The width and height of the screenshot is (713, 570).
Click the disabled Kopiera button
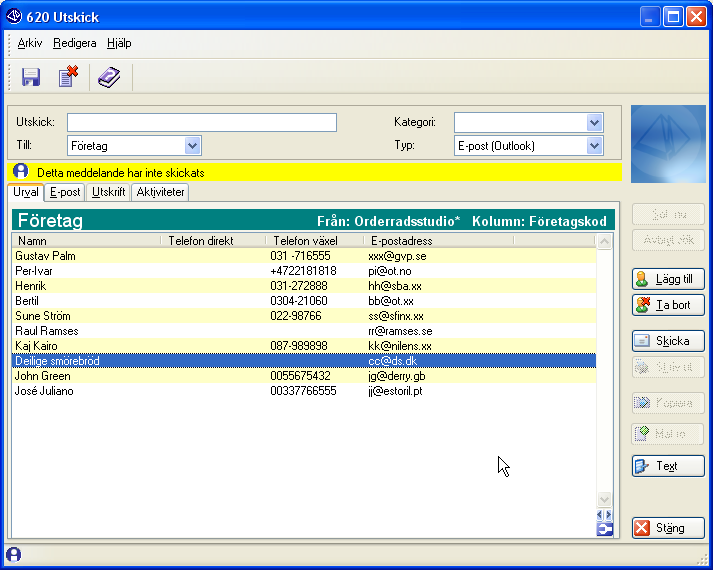(668, 403)
